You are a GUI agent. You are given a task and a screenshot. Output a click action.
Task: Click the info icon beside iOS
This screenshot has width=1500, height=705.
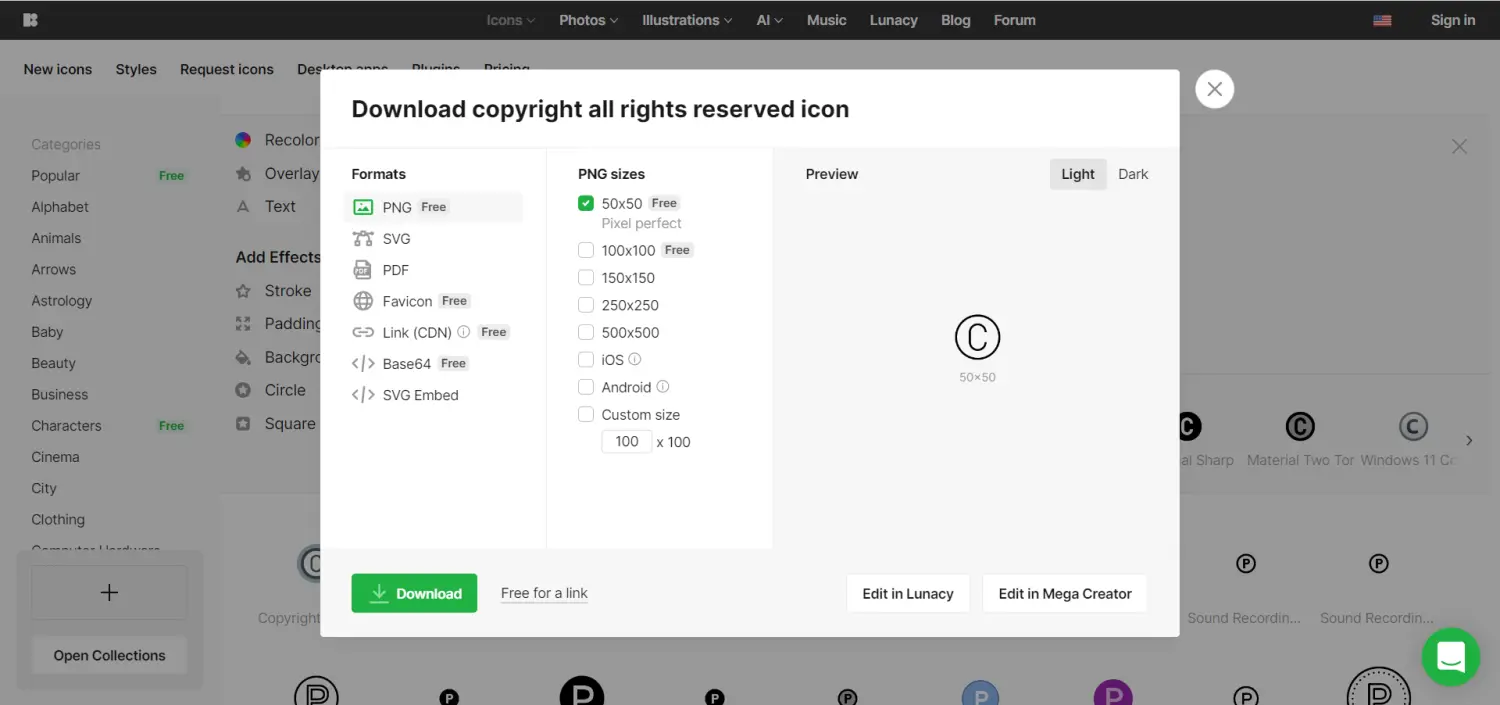[x=634, y=359]
